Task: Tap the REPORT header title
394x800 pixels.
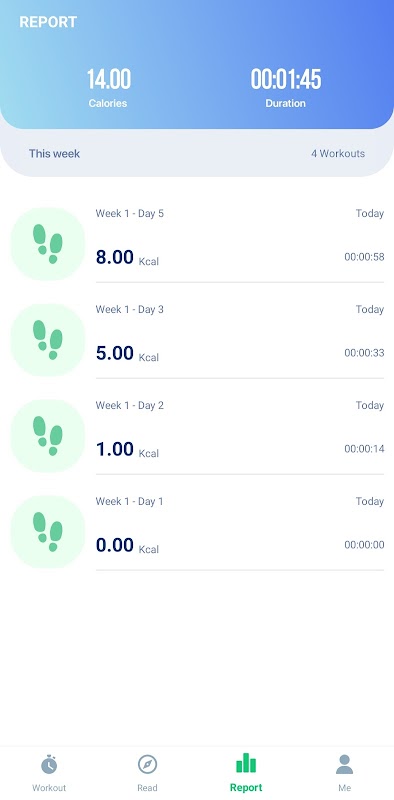Action: (x=48, y=22)
